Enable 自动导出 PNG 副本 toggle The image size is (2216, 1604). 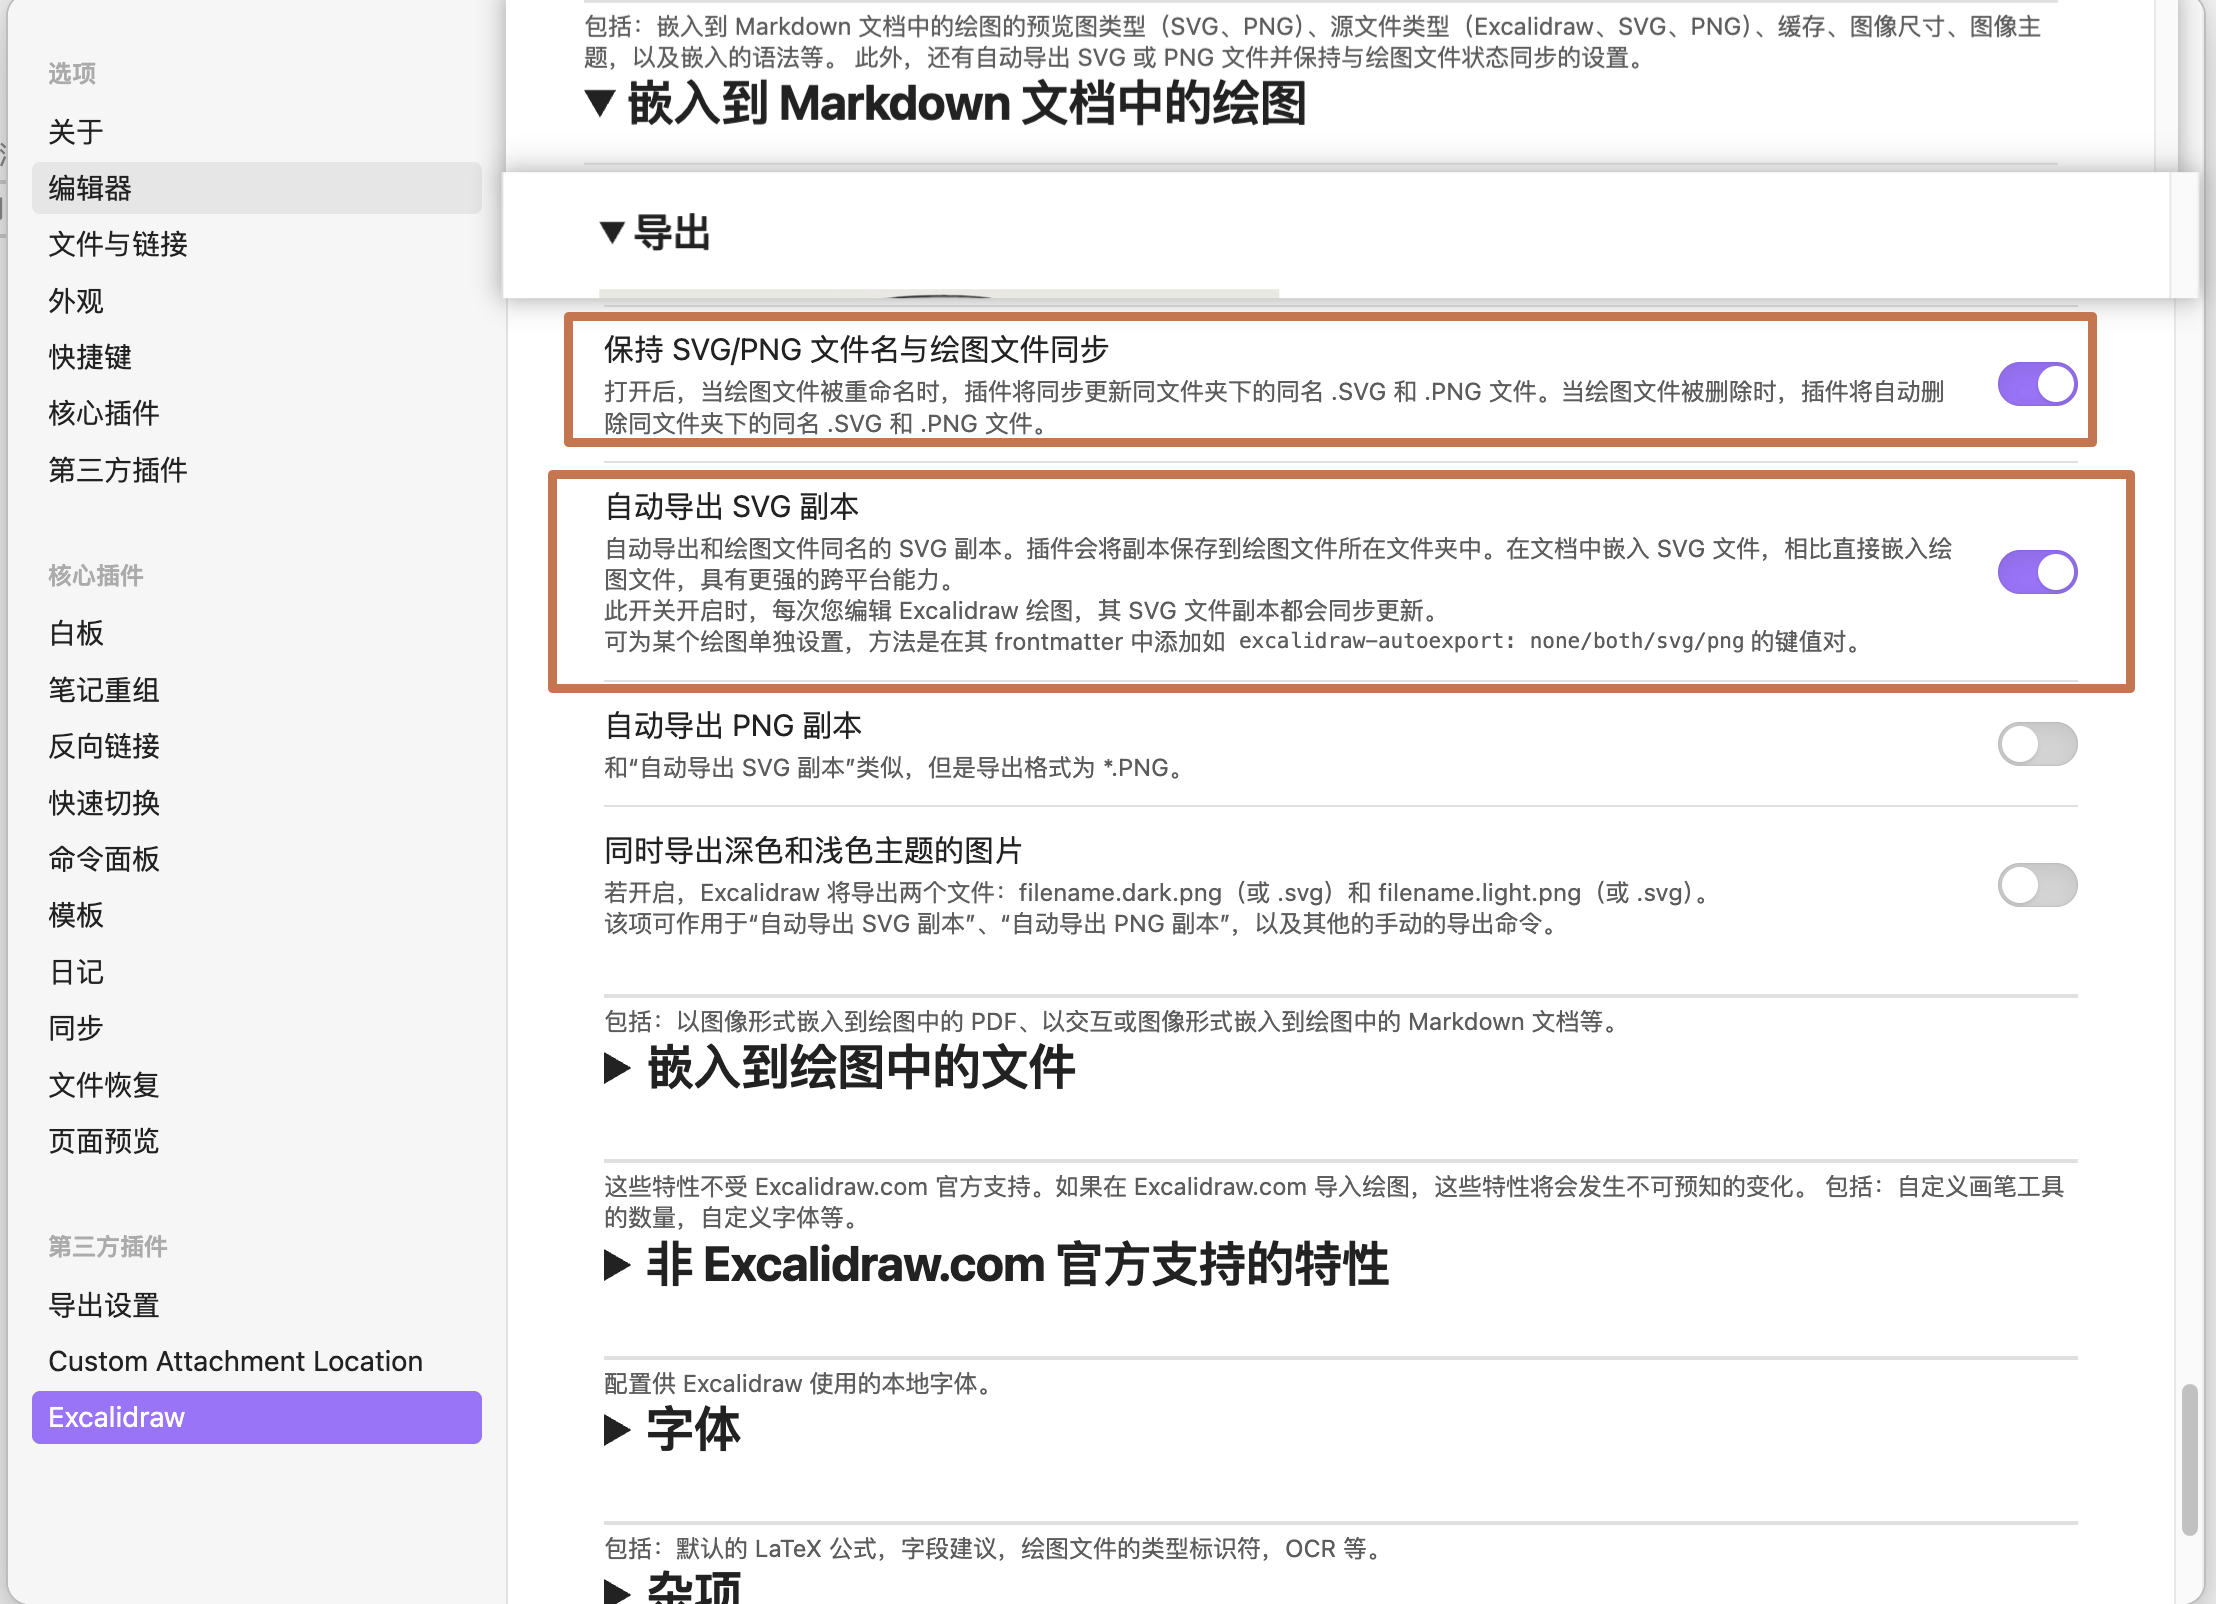tap(2036, 744)
